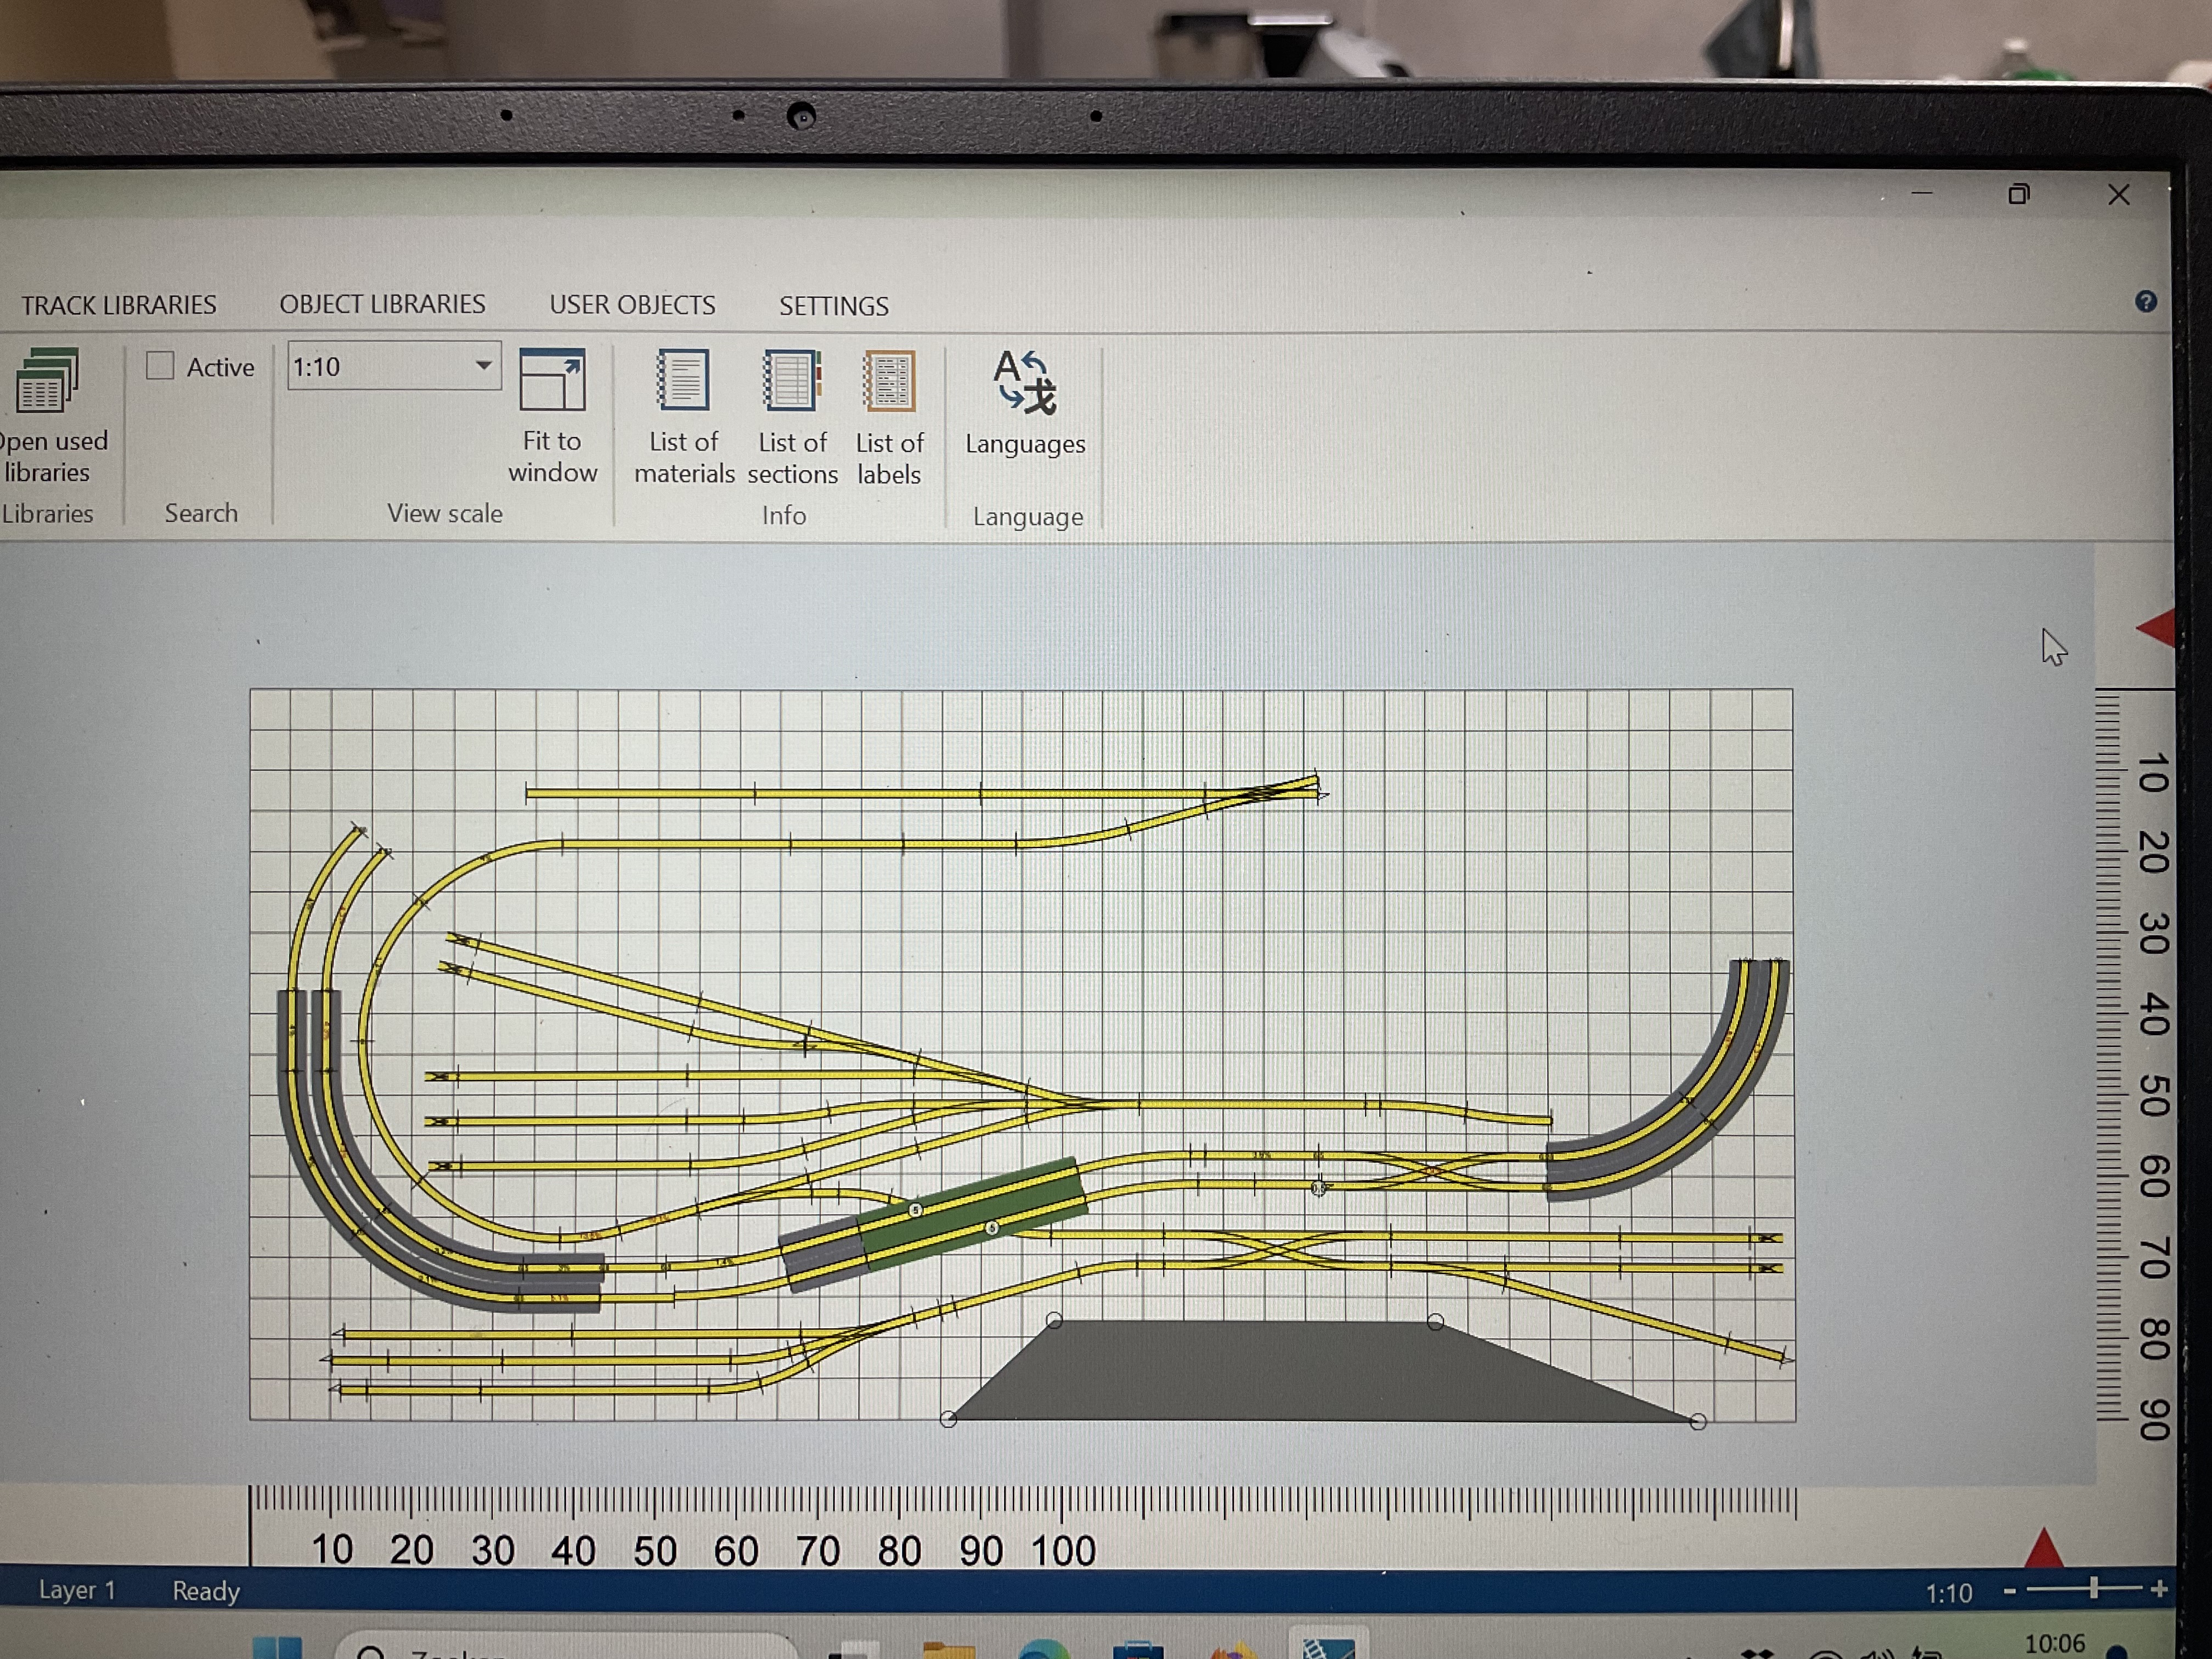The height and width of the screenshot is (1659, 2212).
Task: Click the 10:06 taskbar clock
Action: pos(2055,1644)
